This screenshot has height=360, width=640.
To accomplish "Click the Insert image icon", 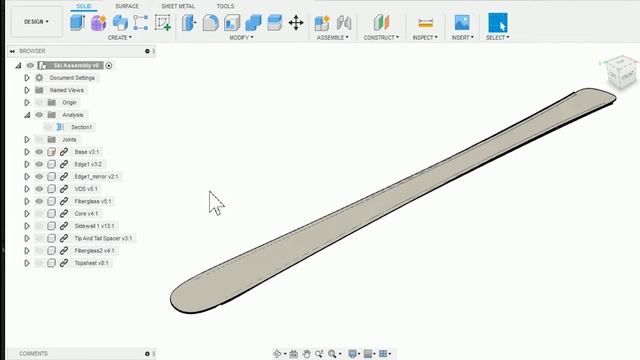I will click(x=462, y=23).
